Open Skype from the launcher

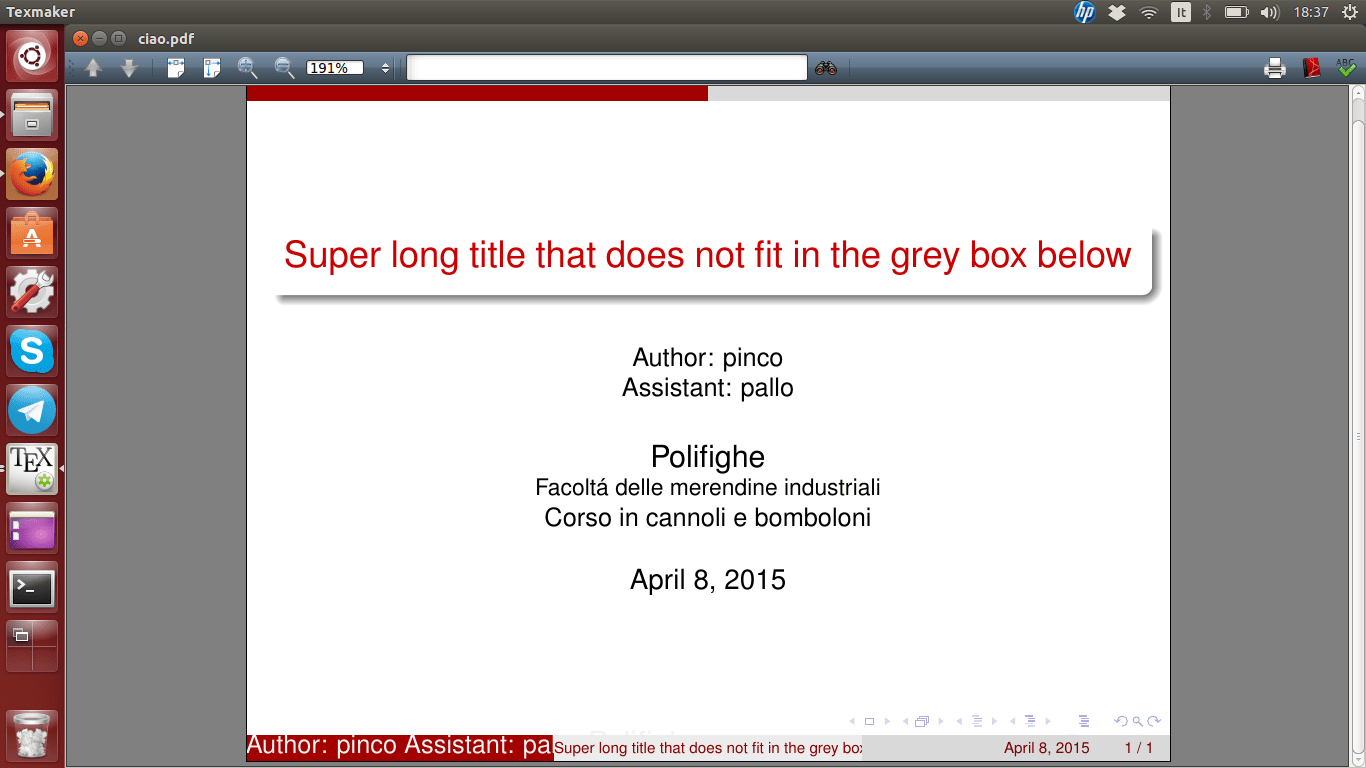click(x=32, y=351)
